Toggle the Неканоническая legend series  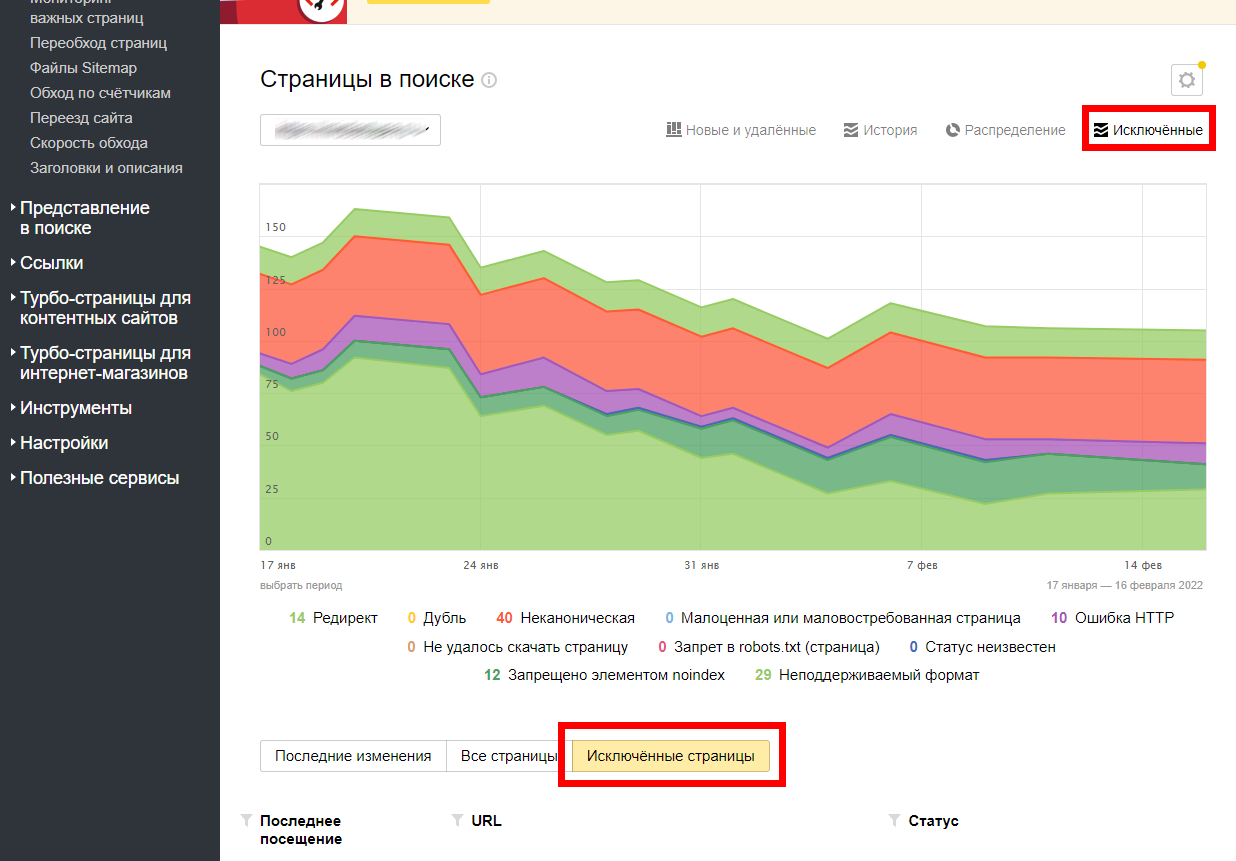[x=565, y=618]
